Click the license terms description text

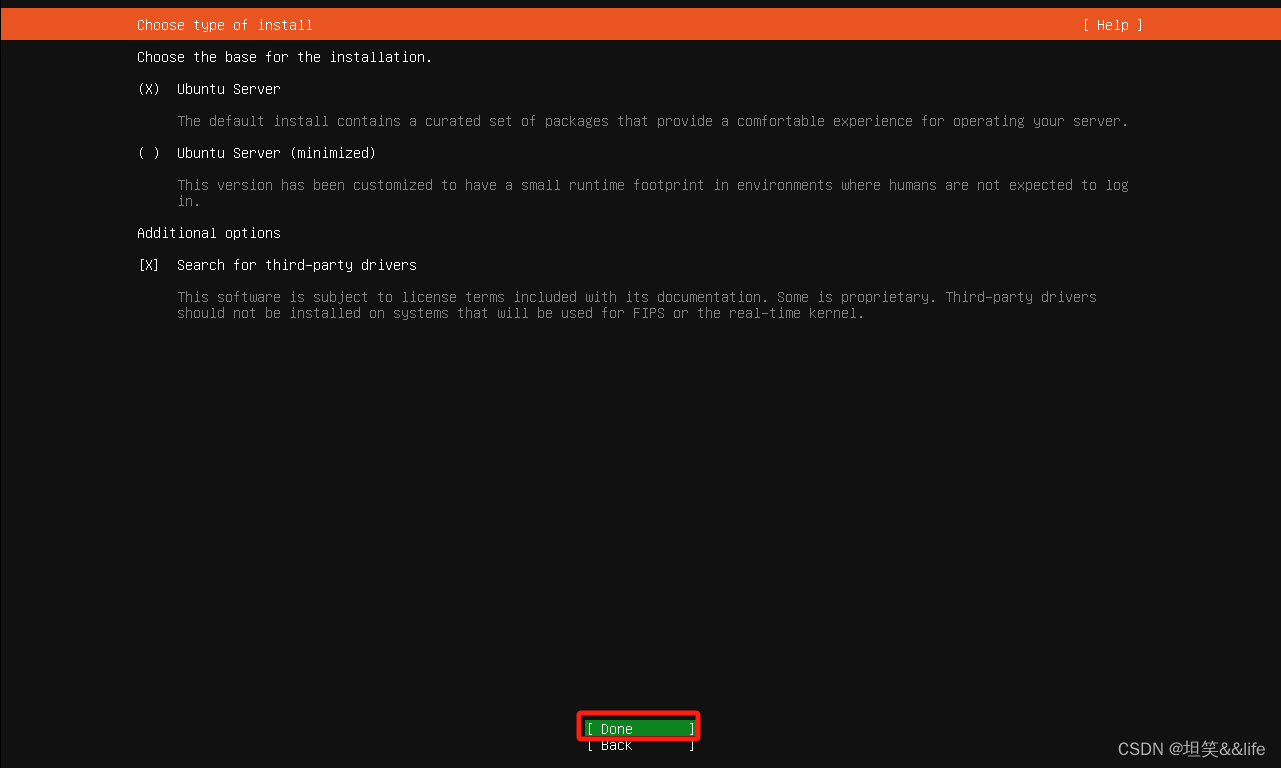637,305
